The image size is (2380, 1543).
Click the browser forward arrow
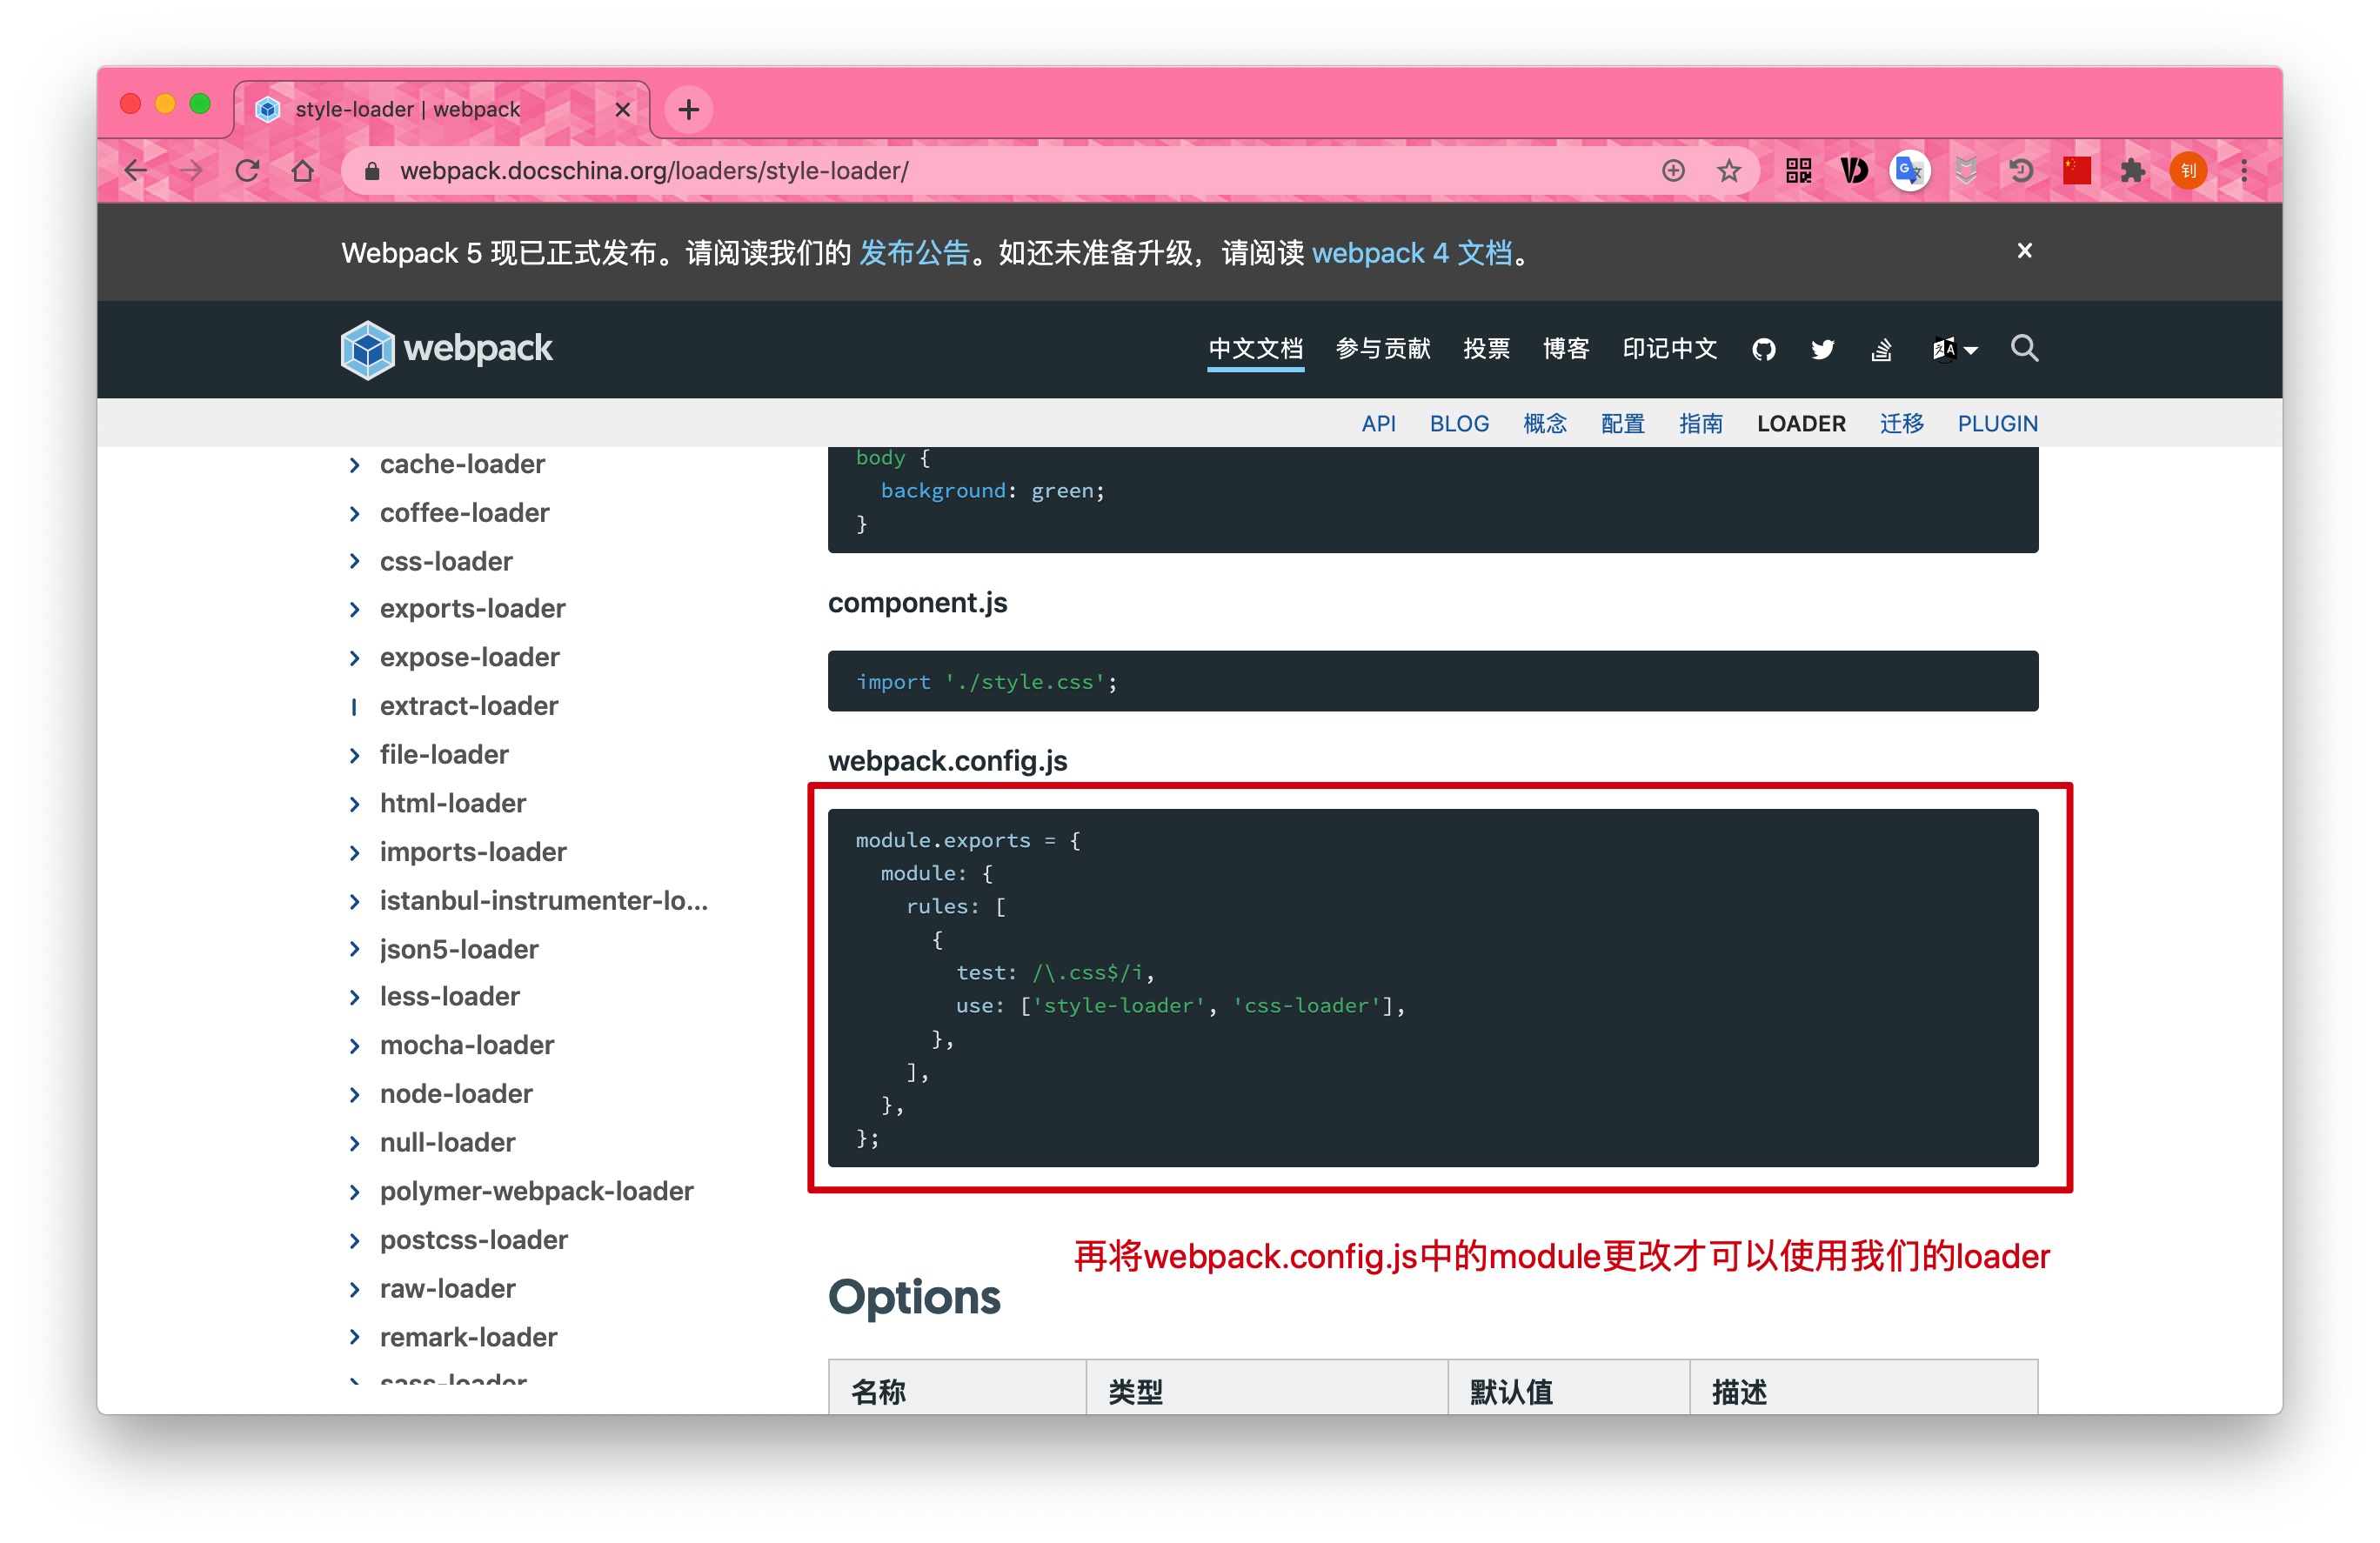point(191,171)
